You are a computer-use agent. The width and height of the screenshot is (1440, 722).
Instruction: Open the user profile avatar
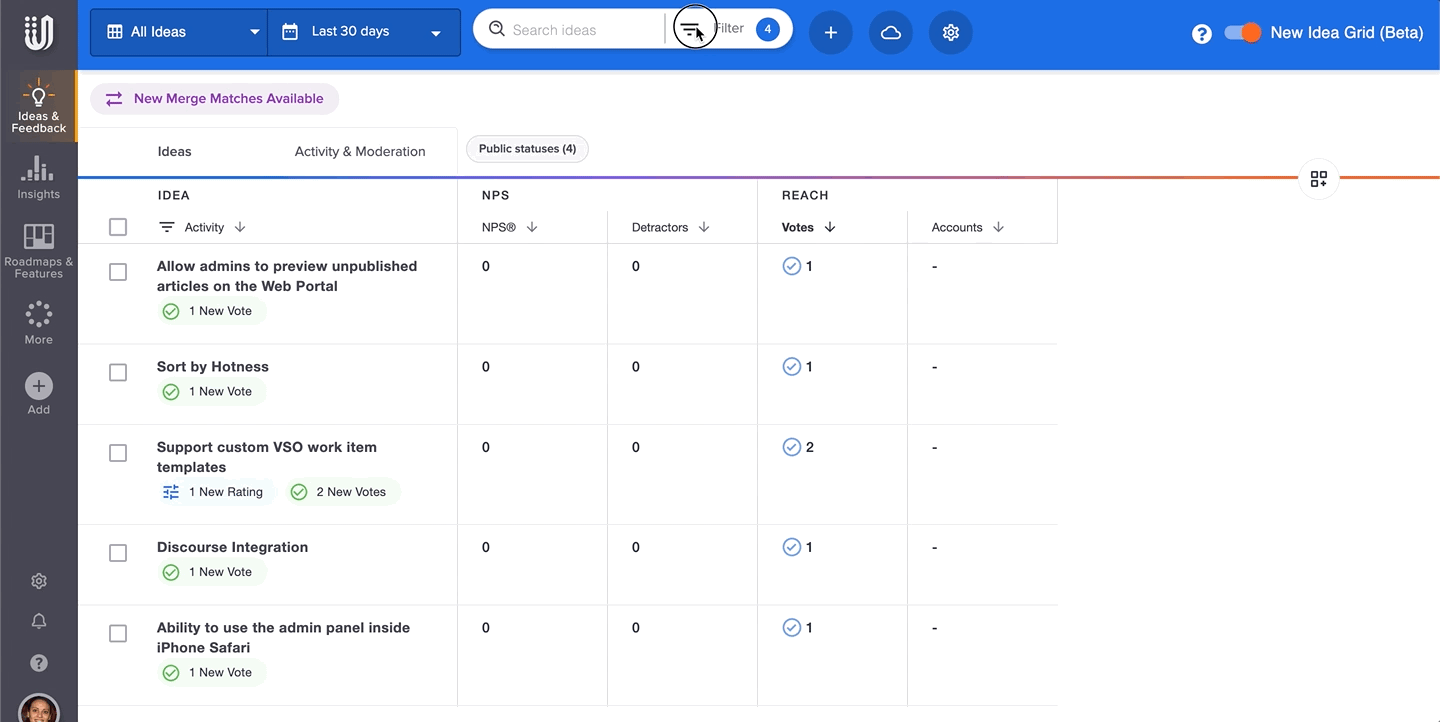pos(38,708)
